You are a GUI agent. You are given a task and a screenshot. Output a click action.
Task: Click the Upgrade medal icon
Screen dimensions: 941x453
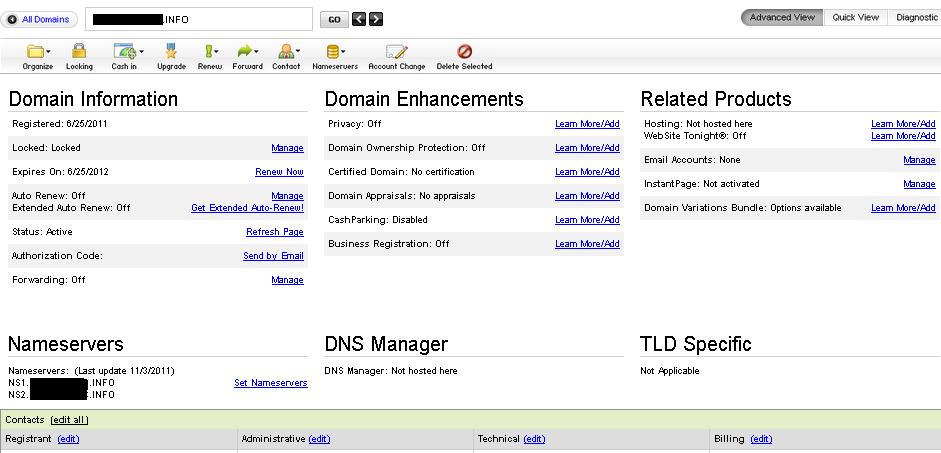(171, 52)
